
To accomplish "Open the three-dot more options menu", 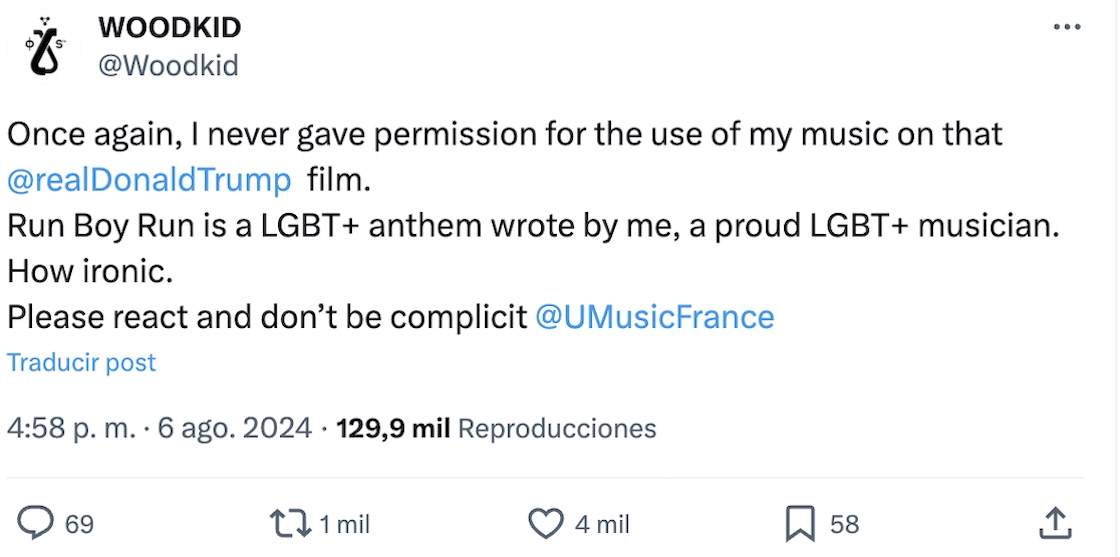I will 1067,27.
